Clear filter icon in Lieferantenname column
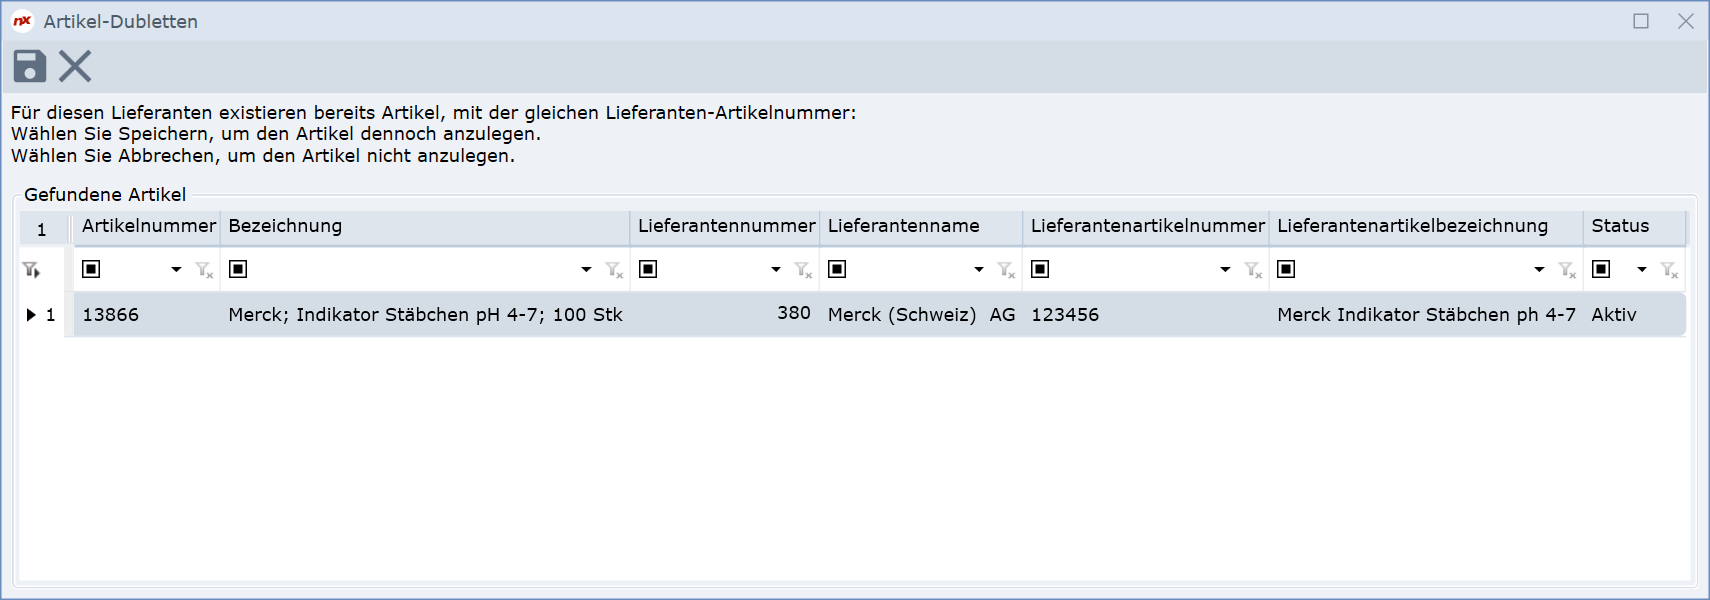 pos(1006,269)
